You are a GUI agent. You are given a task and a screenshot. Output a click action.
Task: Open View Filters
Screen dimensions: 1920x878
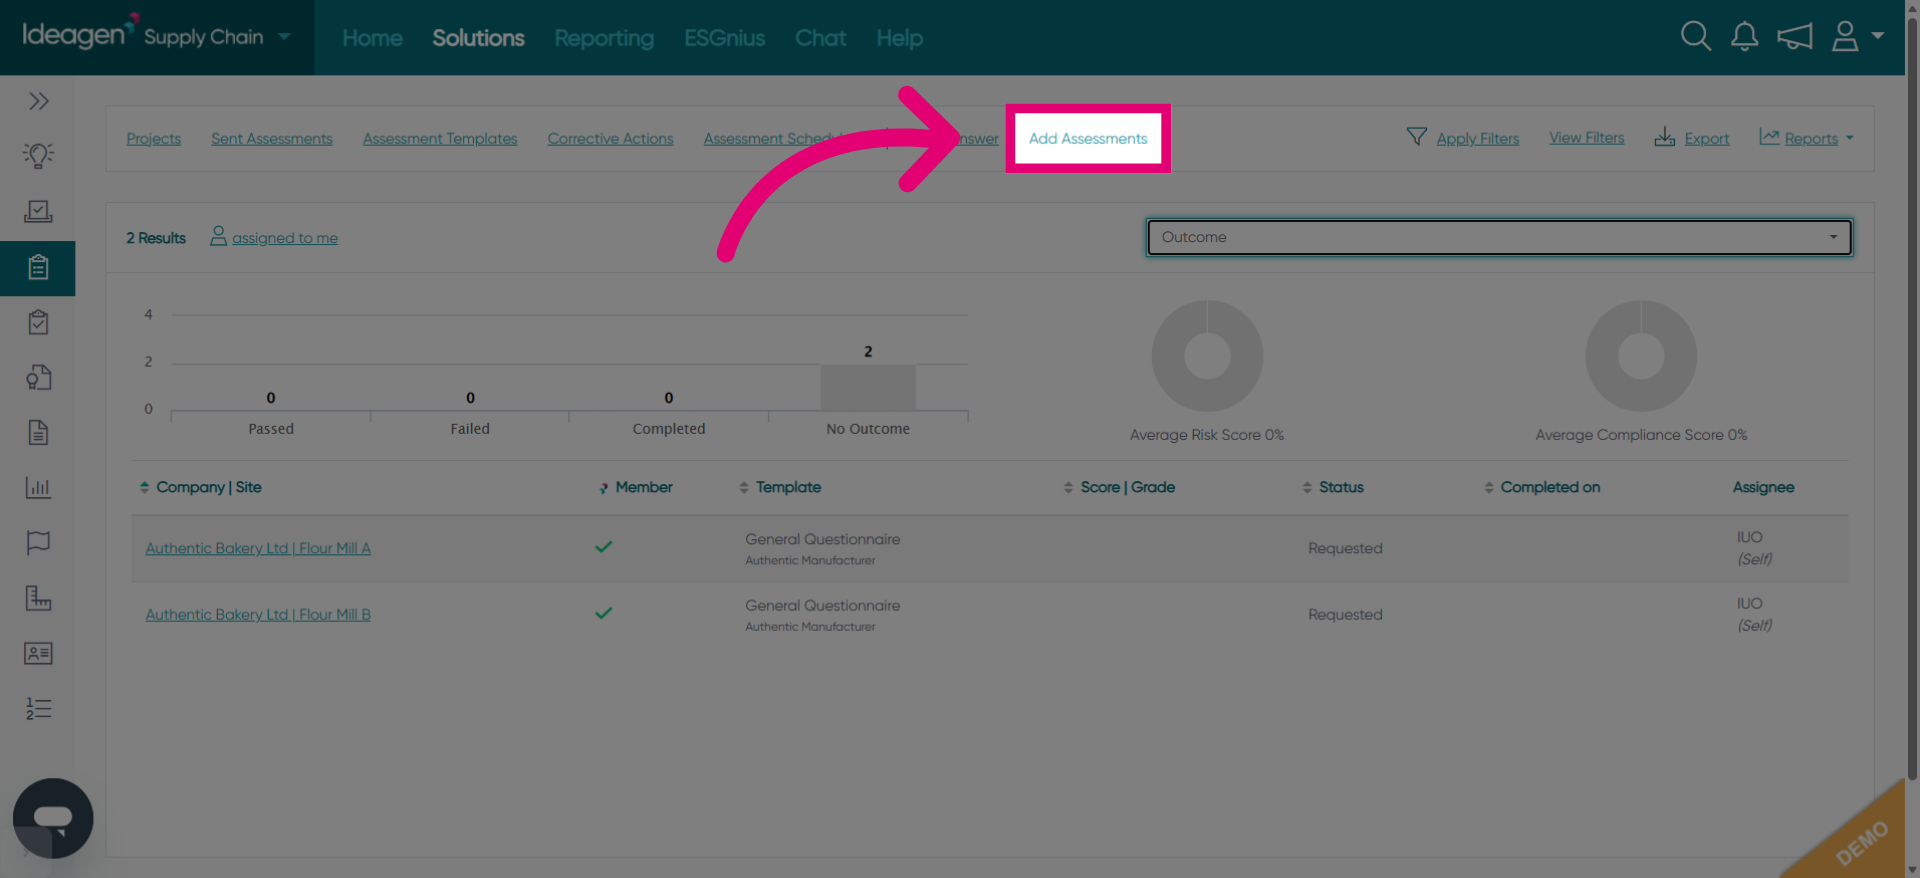1586,138
